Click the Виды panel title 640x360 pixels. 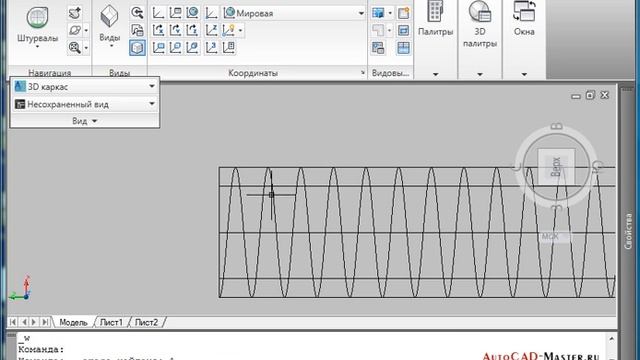click(120, 73)
